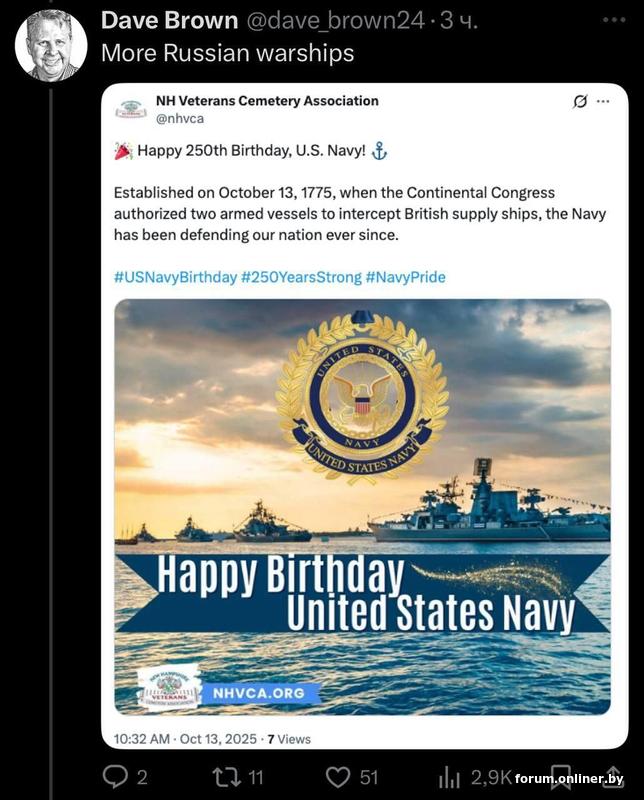Open the view analytics bar chart icon
This screenshot has width=644, height=800.
tap(449, 778)
